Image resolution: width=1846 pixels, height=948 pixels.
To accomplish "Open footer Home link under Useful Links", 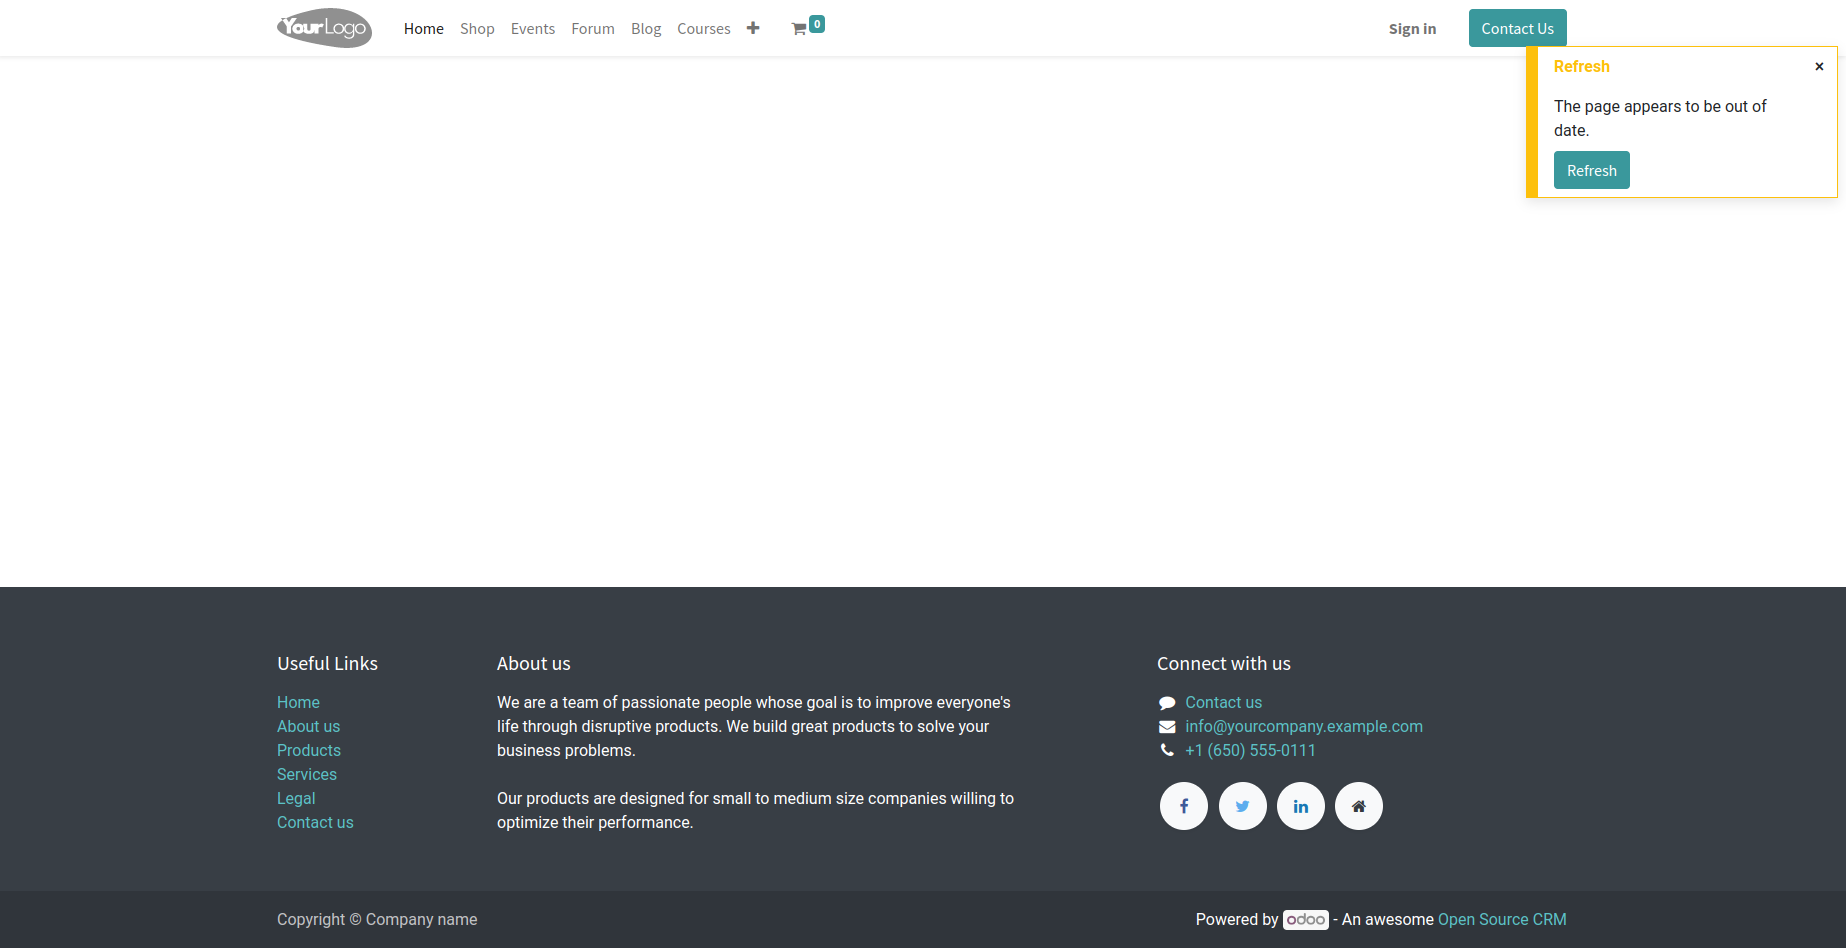I will [298, 702].
